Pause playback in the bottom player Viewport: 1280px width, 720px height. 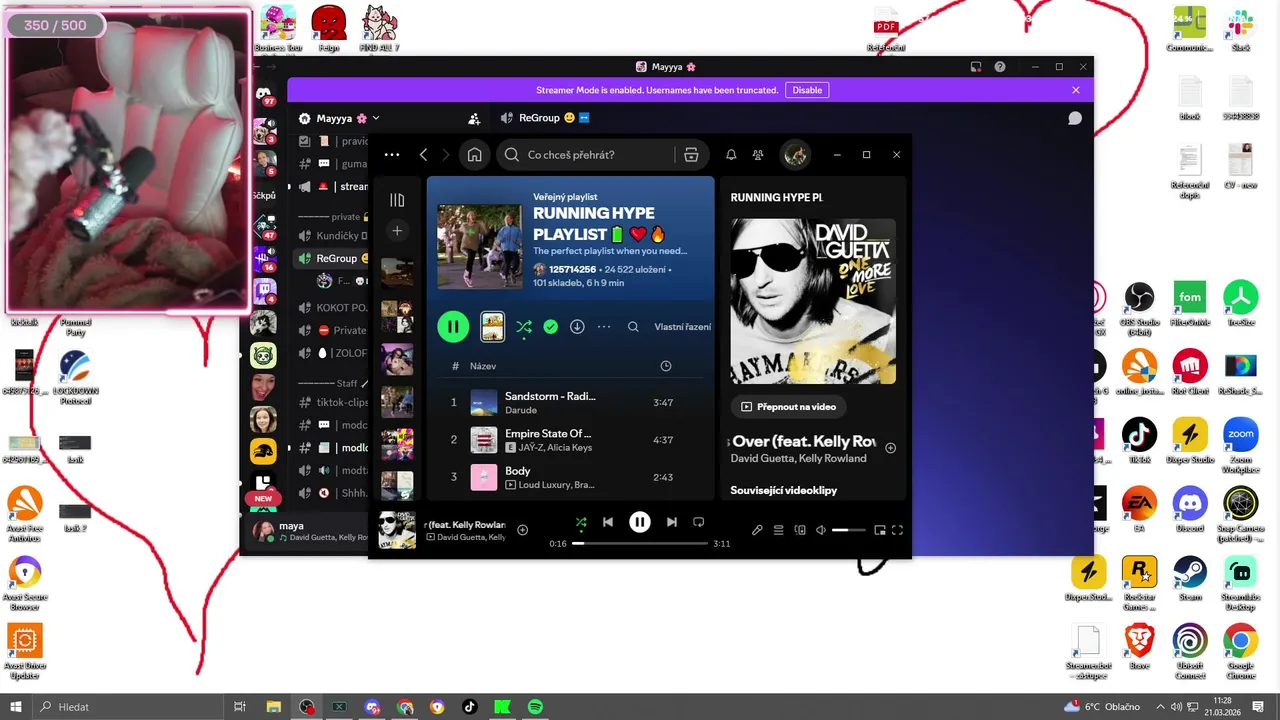pos(640,522)
